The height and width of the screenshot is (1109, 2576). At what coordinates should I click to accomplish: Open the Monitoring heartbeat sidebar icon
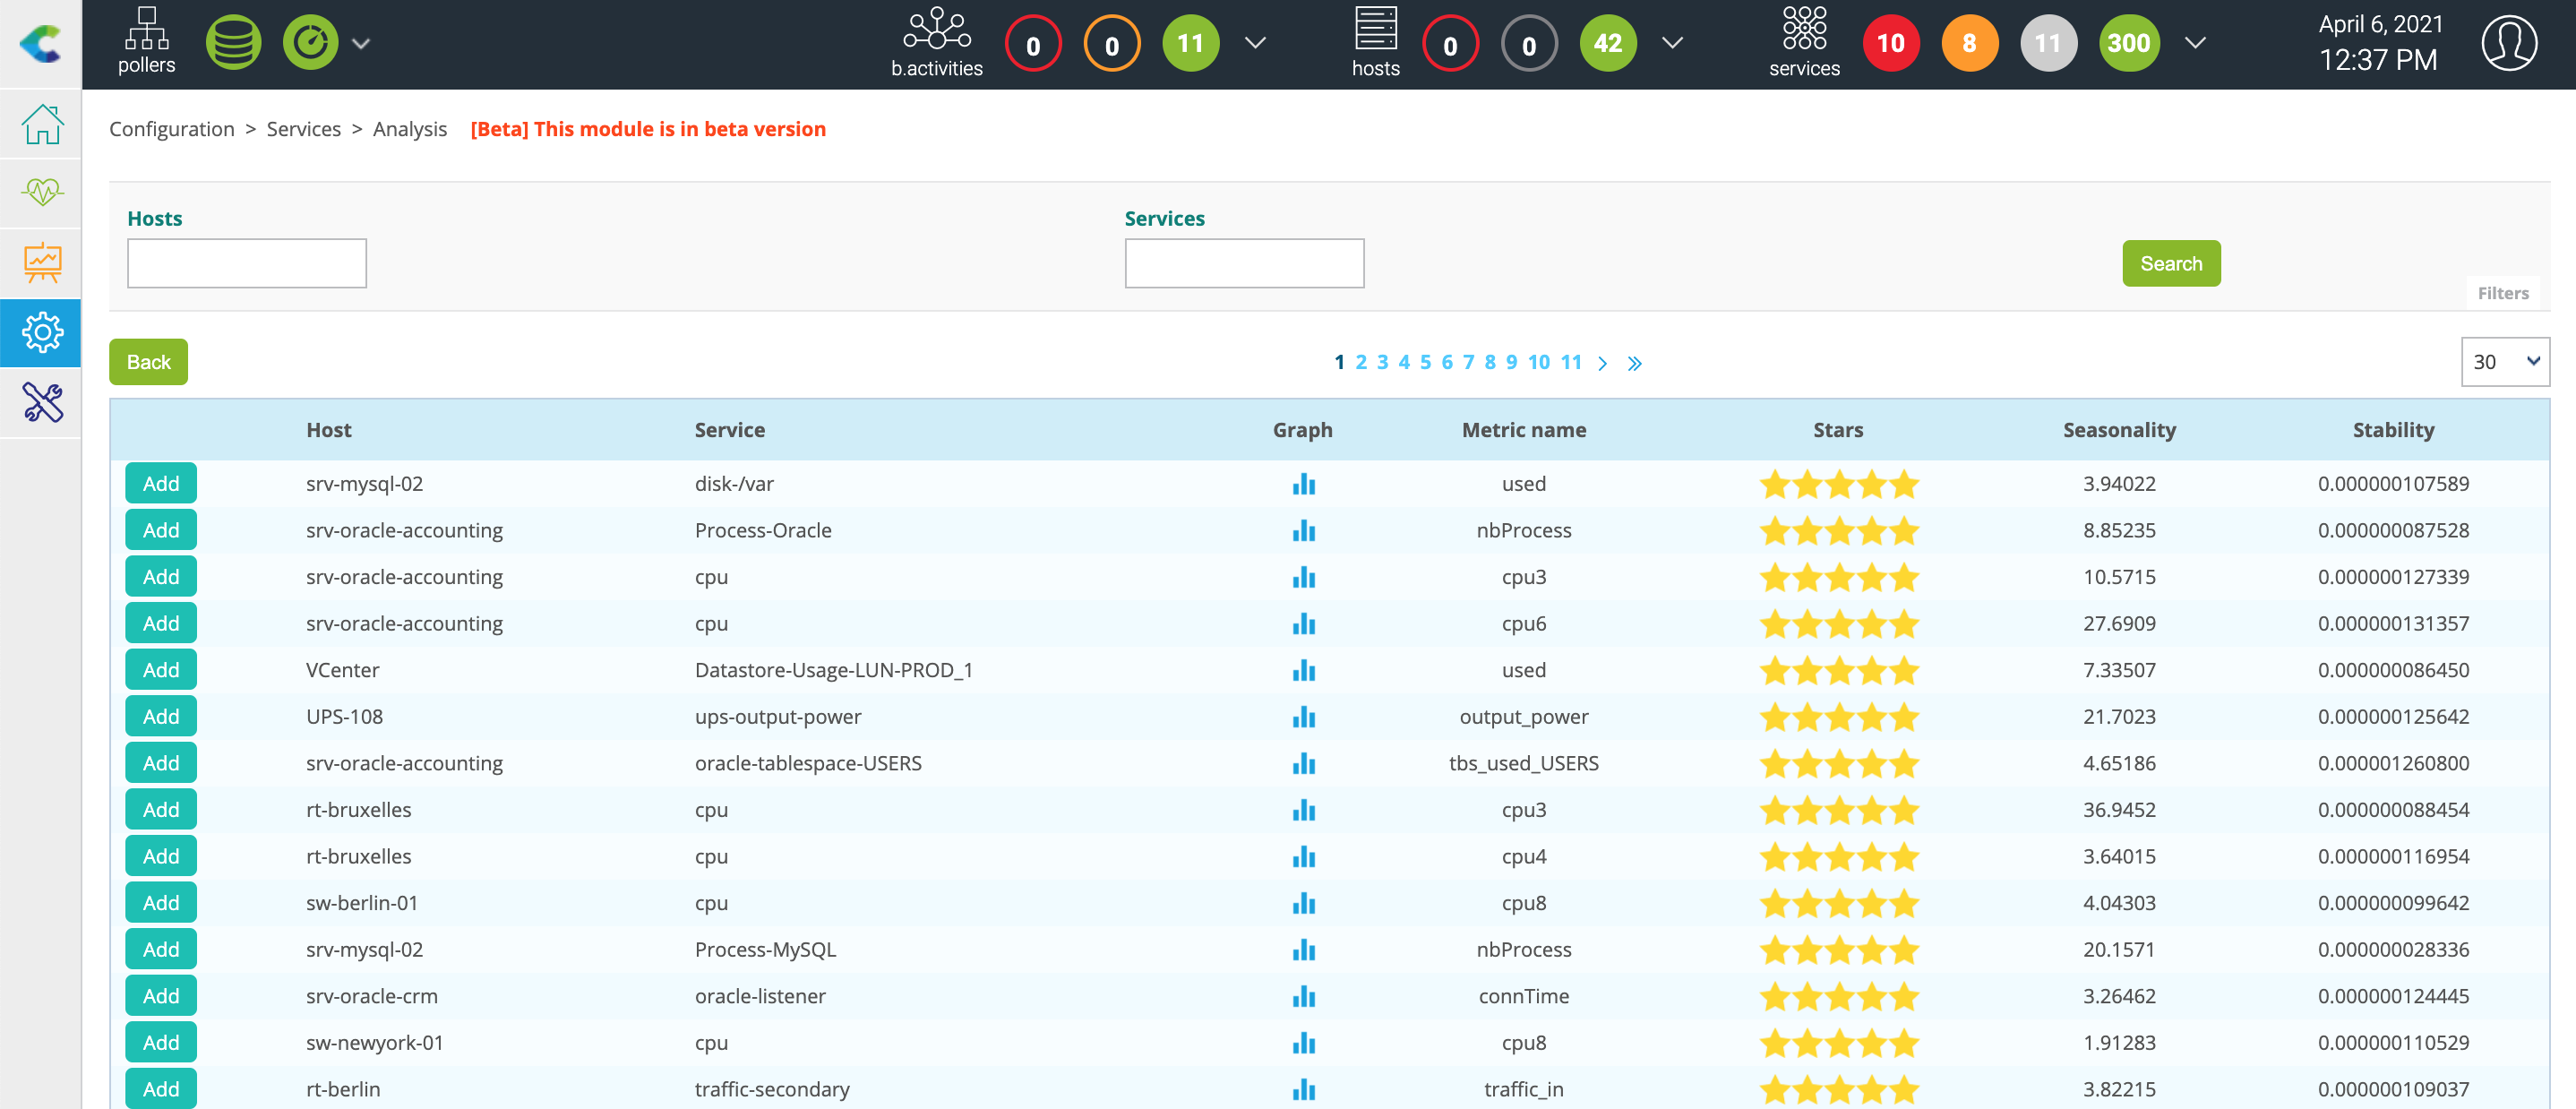[42, 191]
